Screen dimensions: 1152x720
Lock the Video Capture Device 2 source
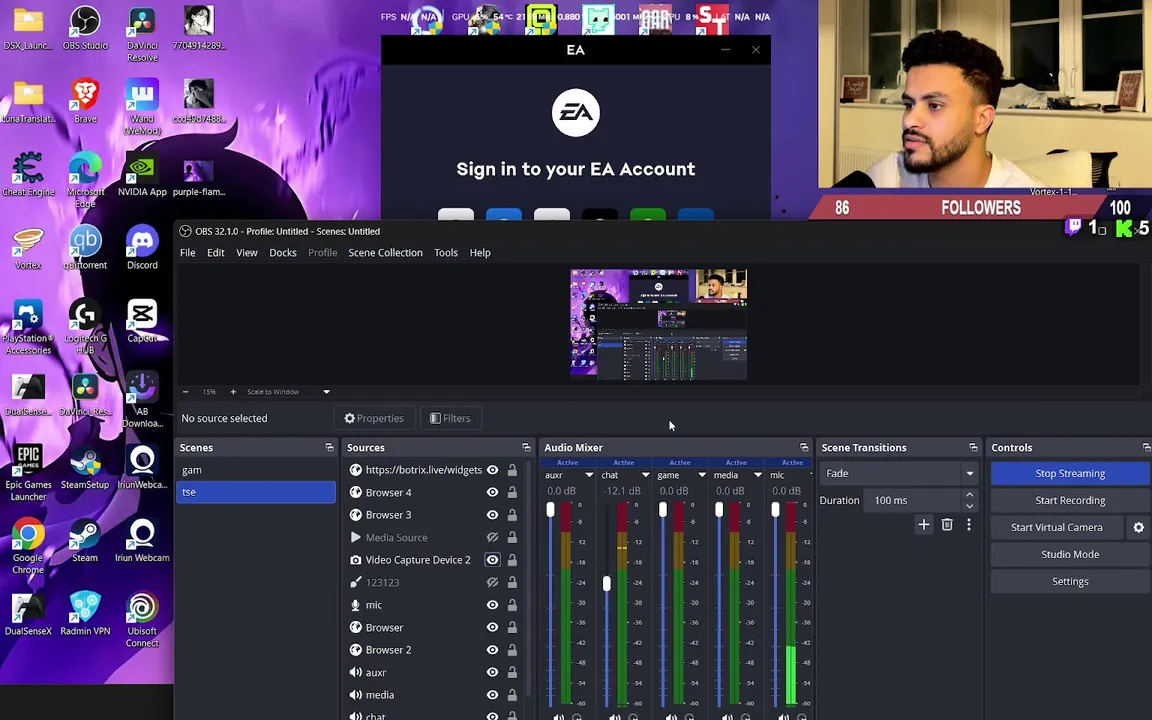pyautogui.click(x=512, y=560)
